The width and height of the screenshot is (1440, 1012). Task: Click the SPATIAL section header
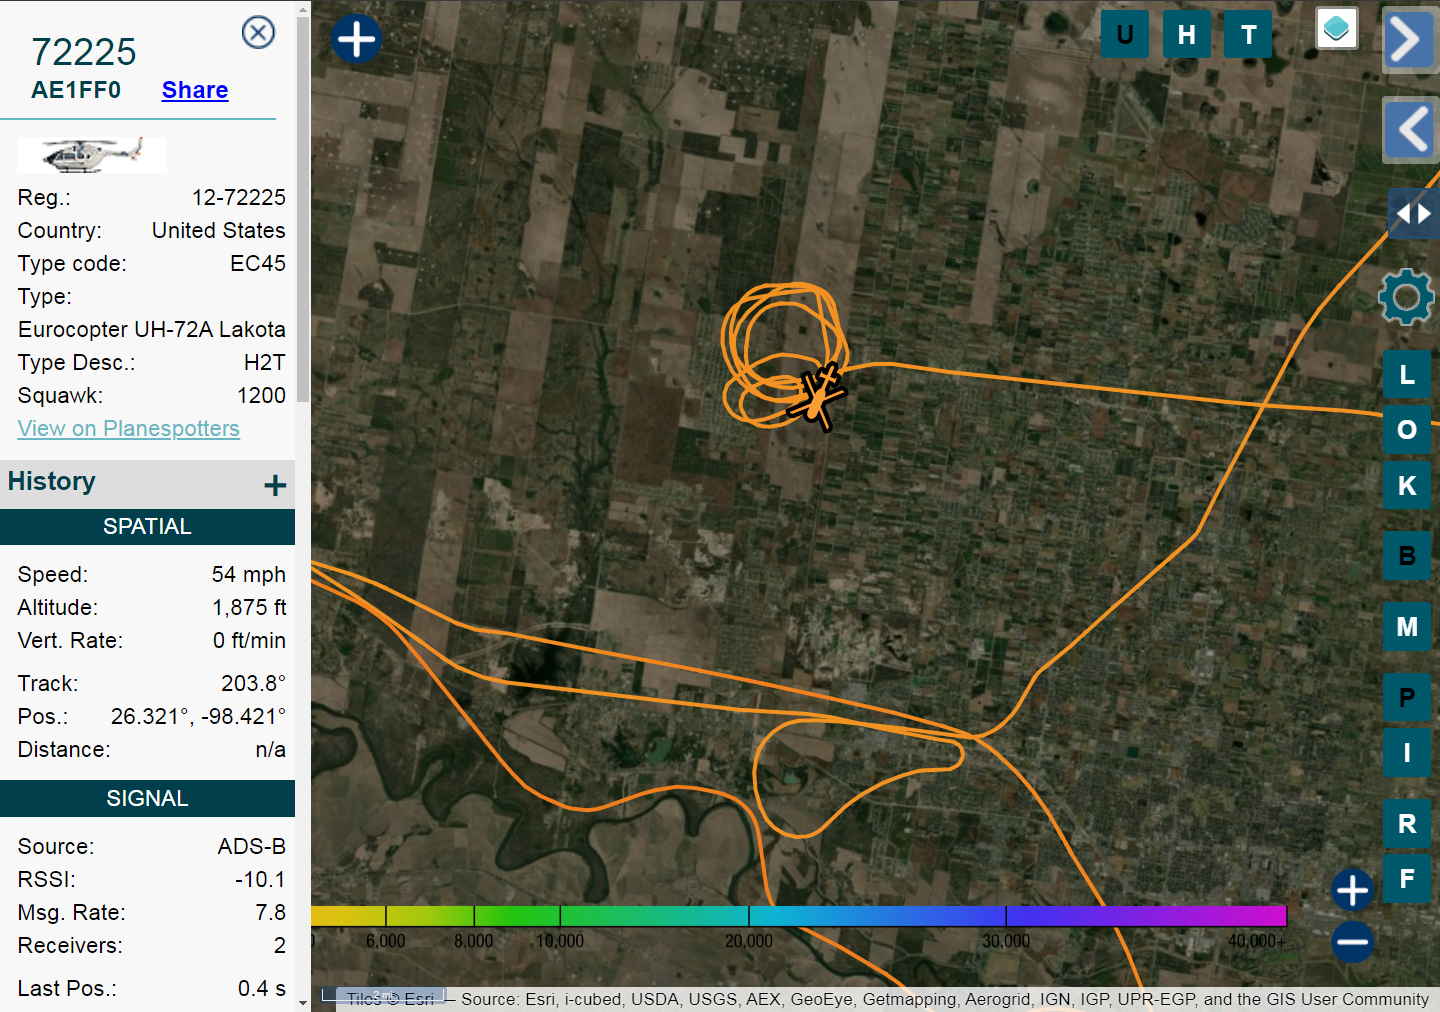(147, 527)
